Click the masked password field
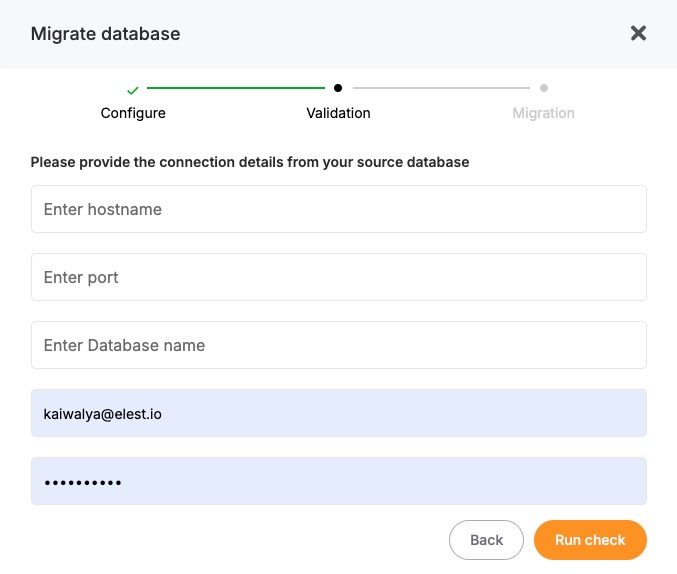677x574 pixels. tap(338, 481)
